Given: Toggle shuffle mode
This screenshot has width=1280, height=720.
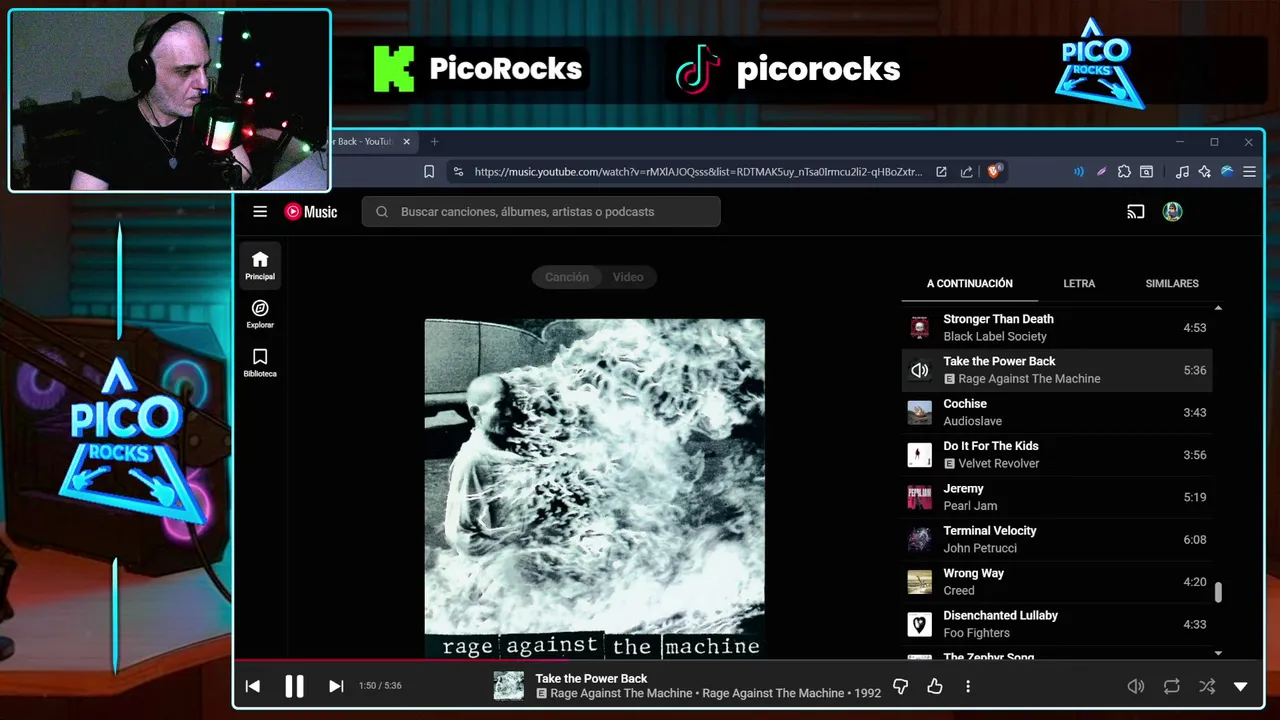Looking at the screenshot, I should click(1207, 686).
